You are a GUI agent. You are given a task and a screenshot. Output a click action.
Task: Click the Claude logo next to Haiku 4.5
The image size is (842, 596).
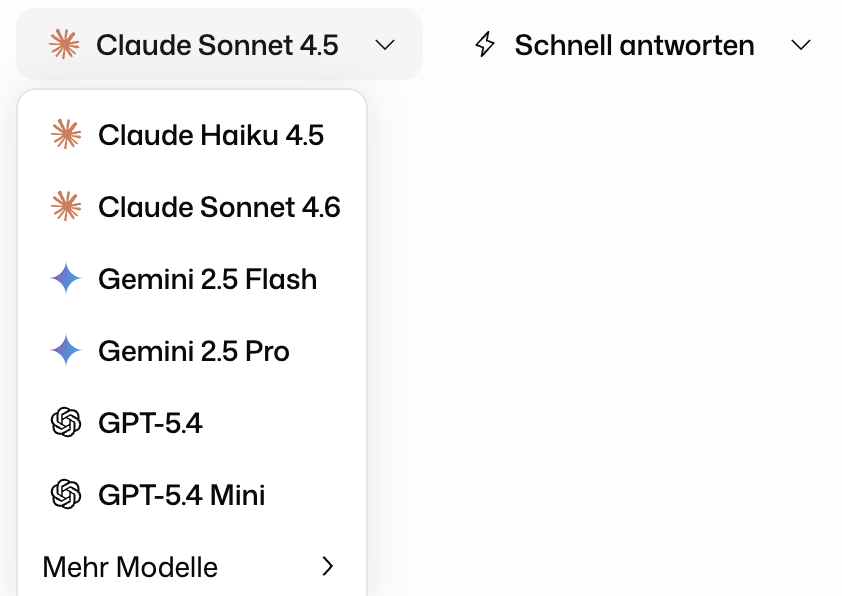click(66, 135)
